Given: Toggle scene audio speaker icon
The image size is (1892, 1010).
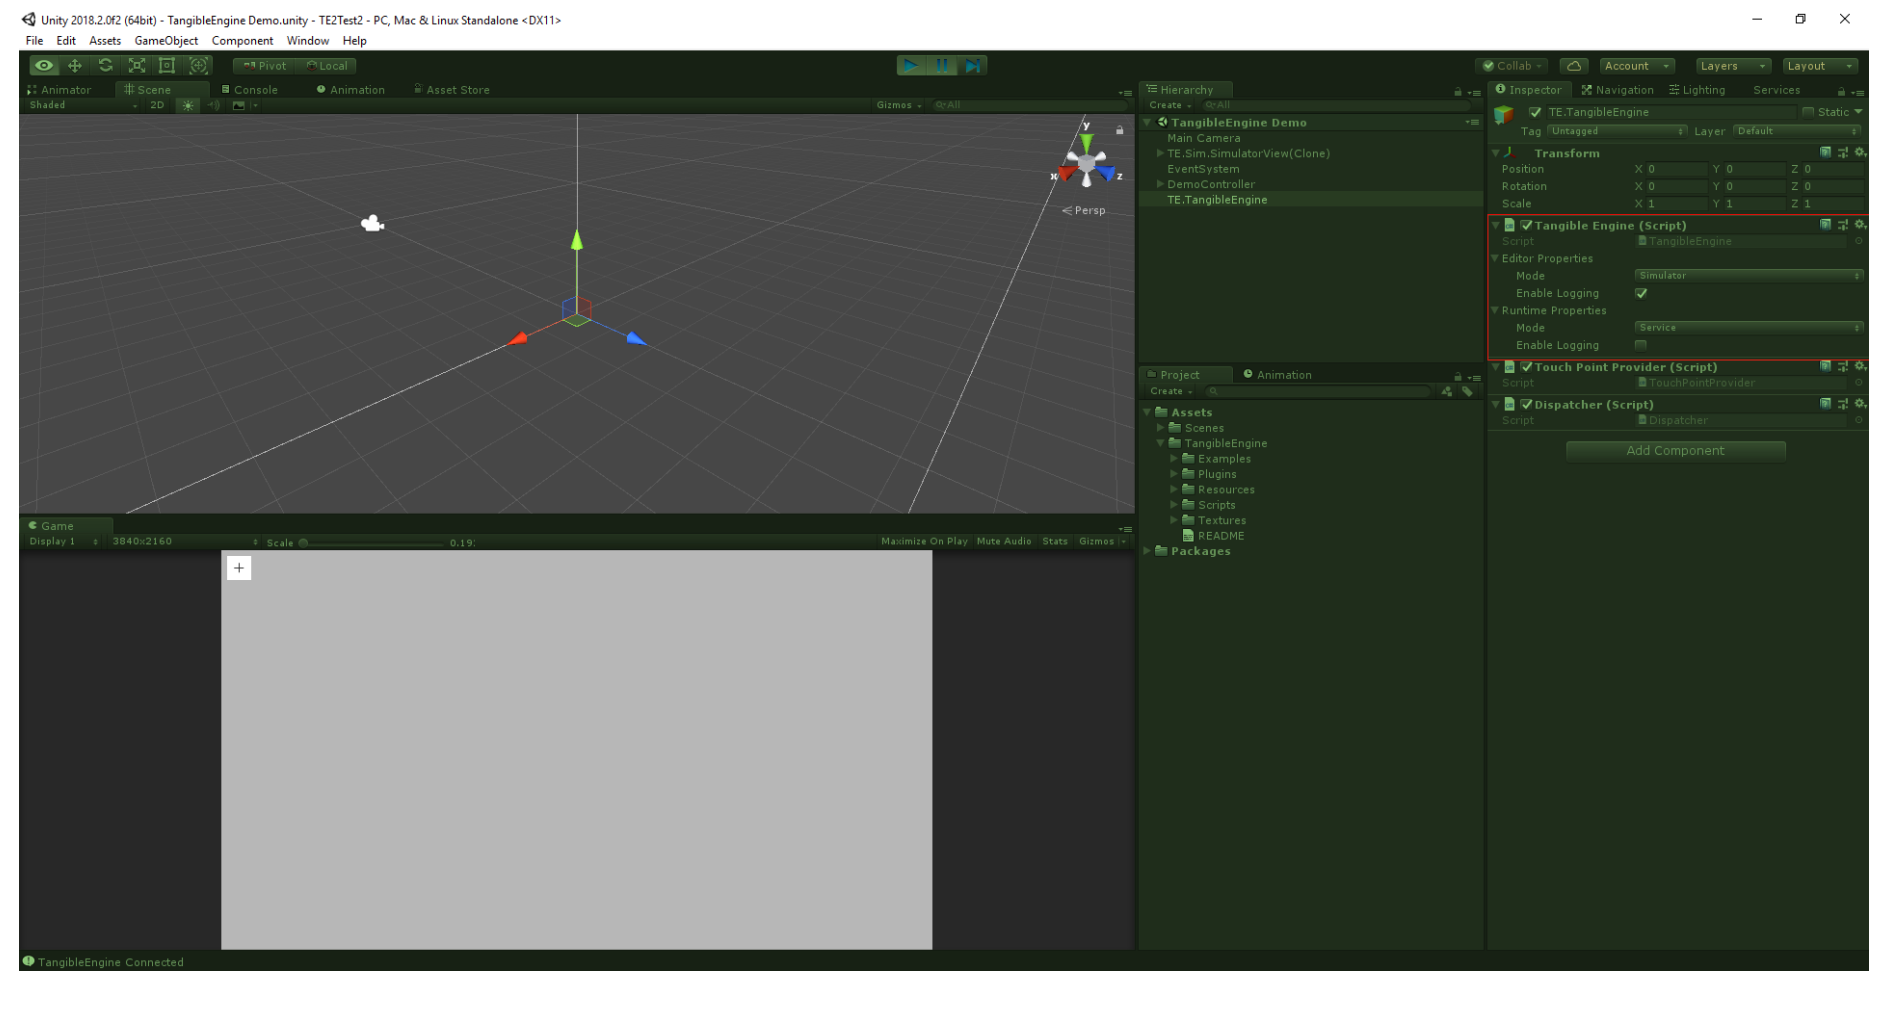Looking at the screenshot, I should tap(214, 105).
